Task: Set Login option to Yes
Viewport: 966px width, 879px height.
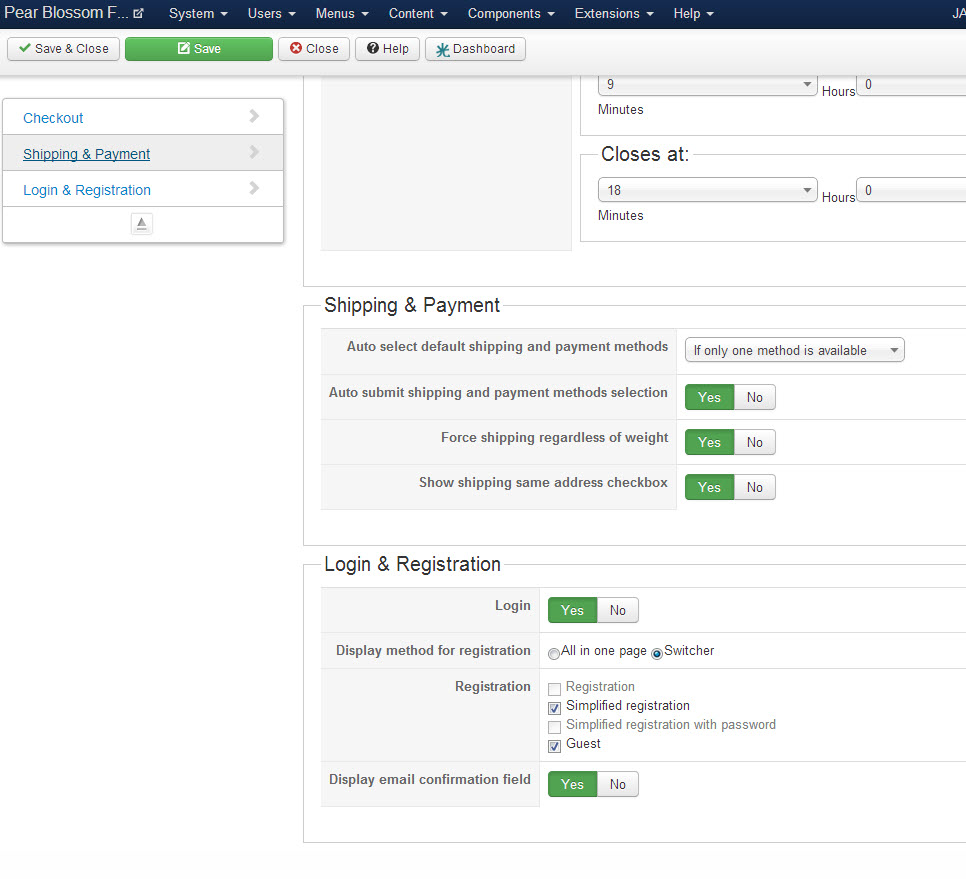Action: (x=572, y=610)
